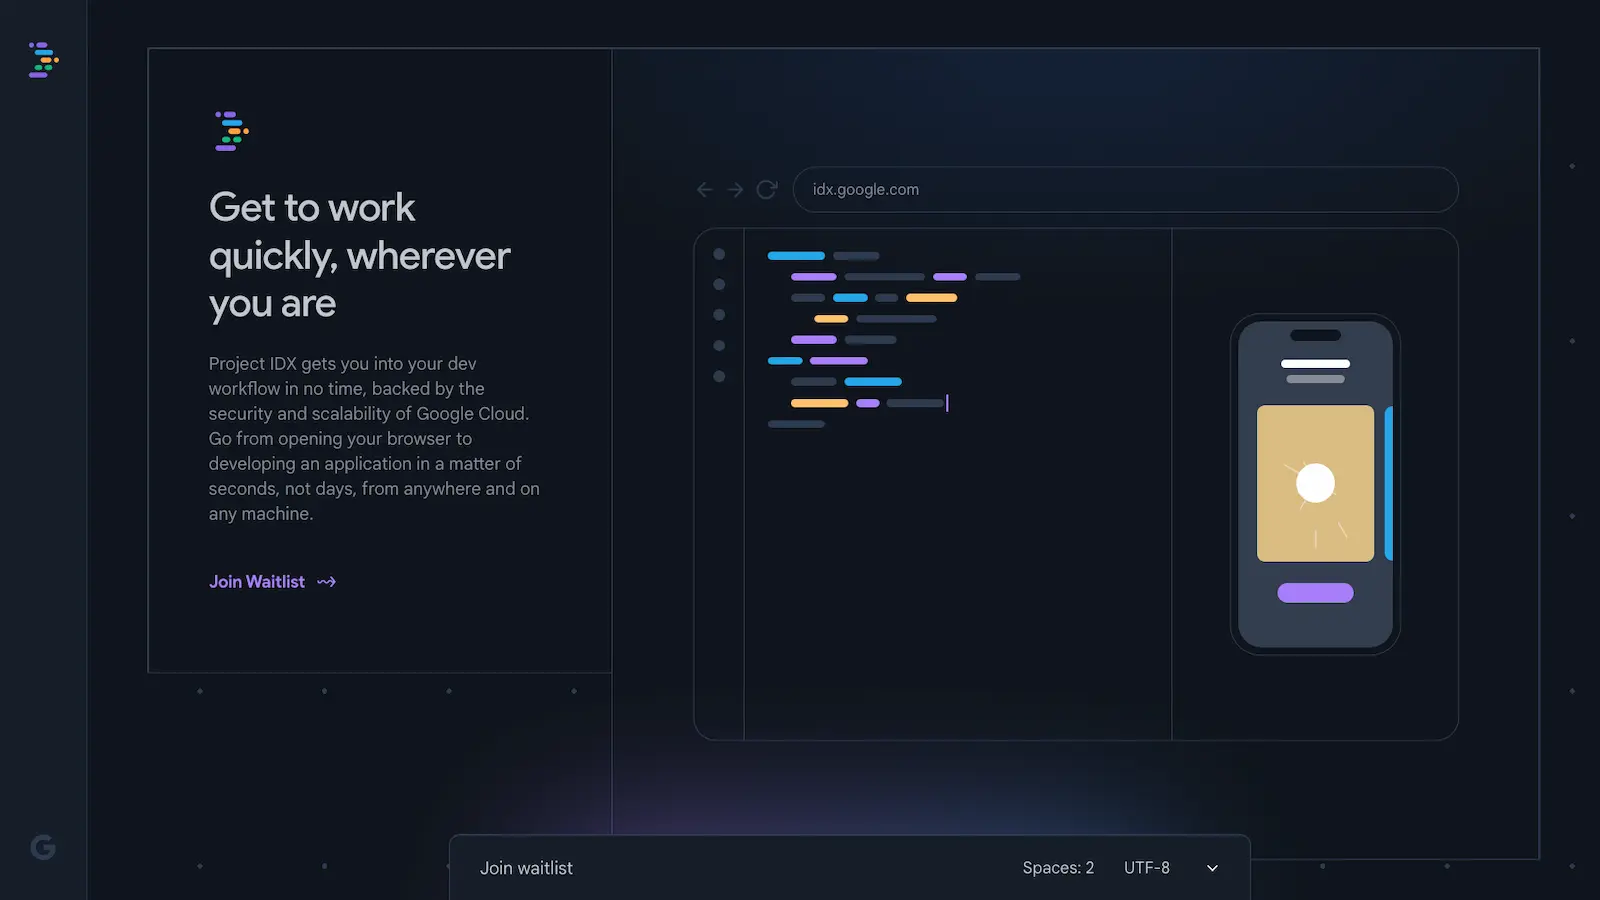Click the Project IDX logo above the headline

pyautogui.click(x=232, y=131)
